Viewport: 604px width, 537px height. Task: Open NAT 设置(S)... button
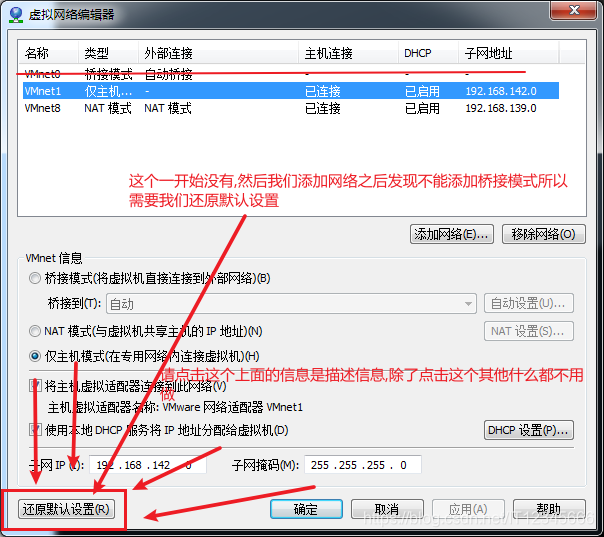[528, 331]
